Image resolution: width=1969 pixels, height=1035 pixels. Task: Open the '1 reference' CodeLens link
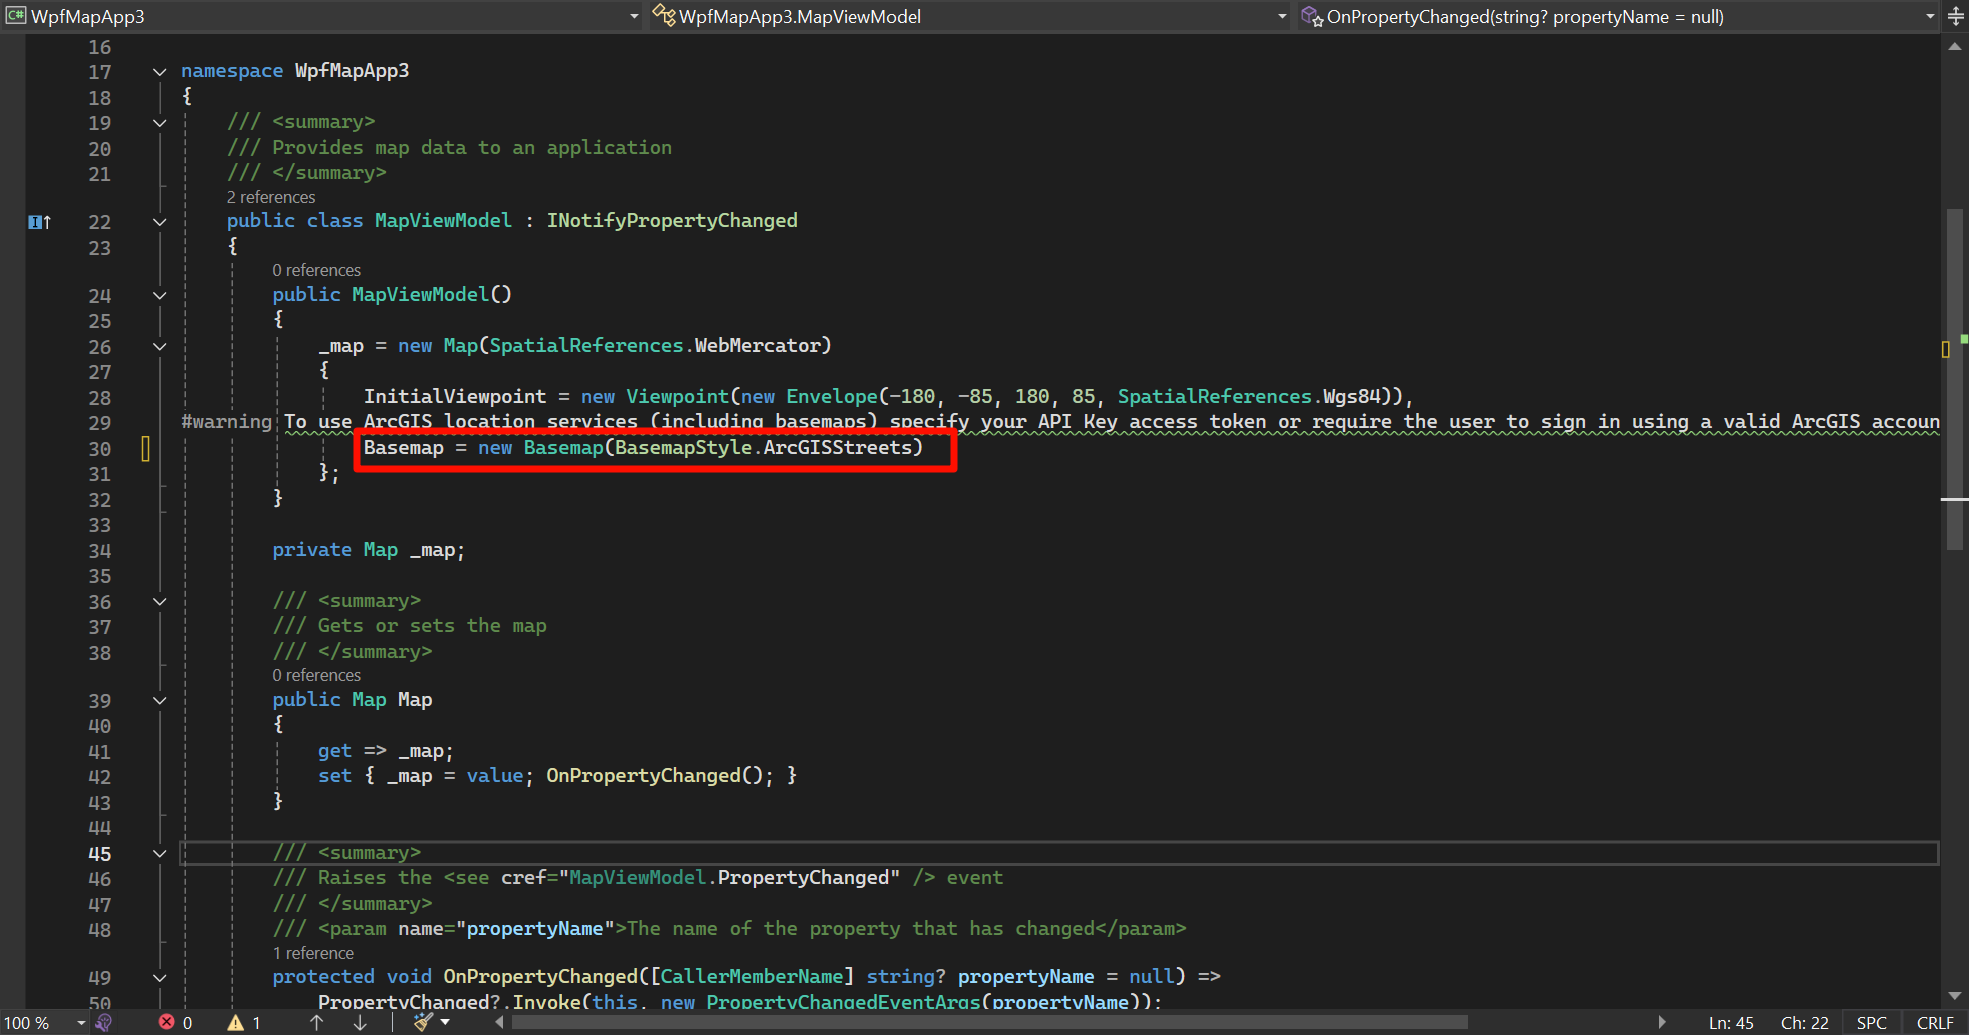tap(313, 953)
